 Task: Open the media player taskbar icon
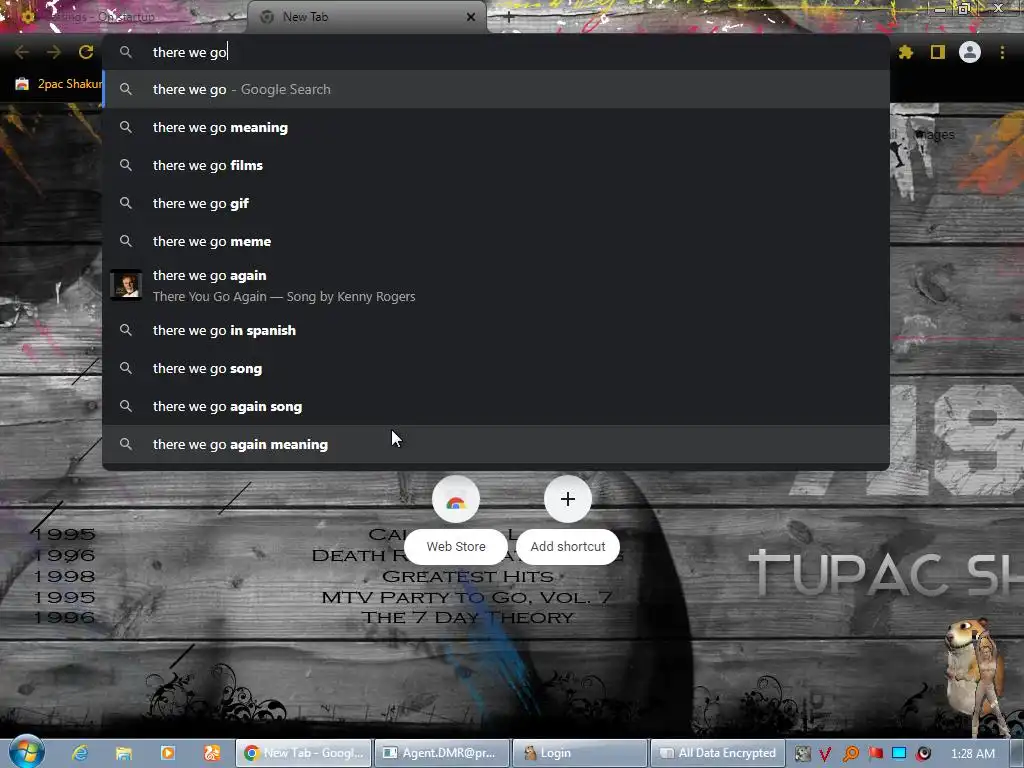click(x=168, y=753)
